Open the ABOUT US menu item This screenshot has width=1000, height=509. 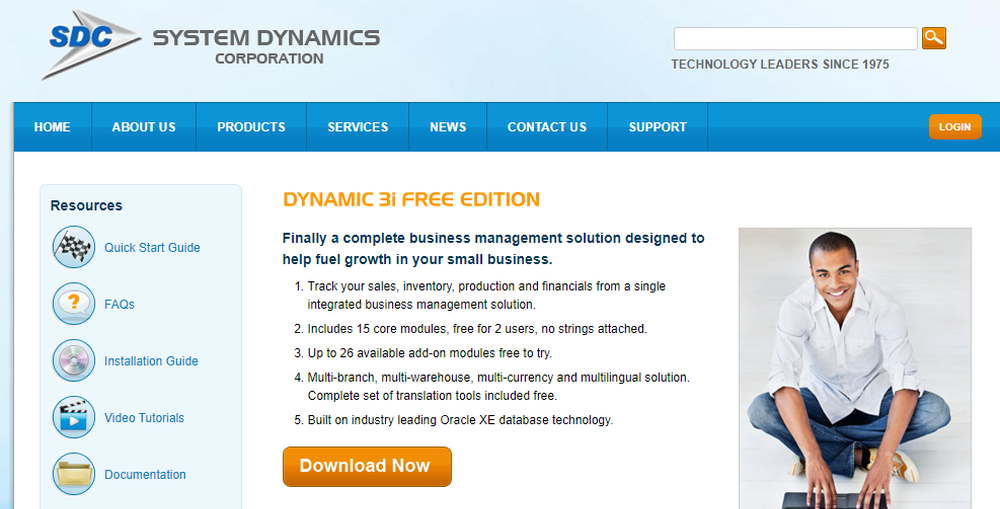pyautogui.click(x=144, y=127)
